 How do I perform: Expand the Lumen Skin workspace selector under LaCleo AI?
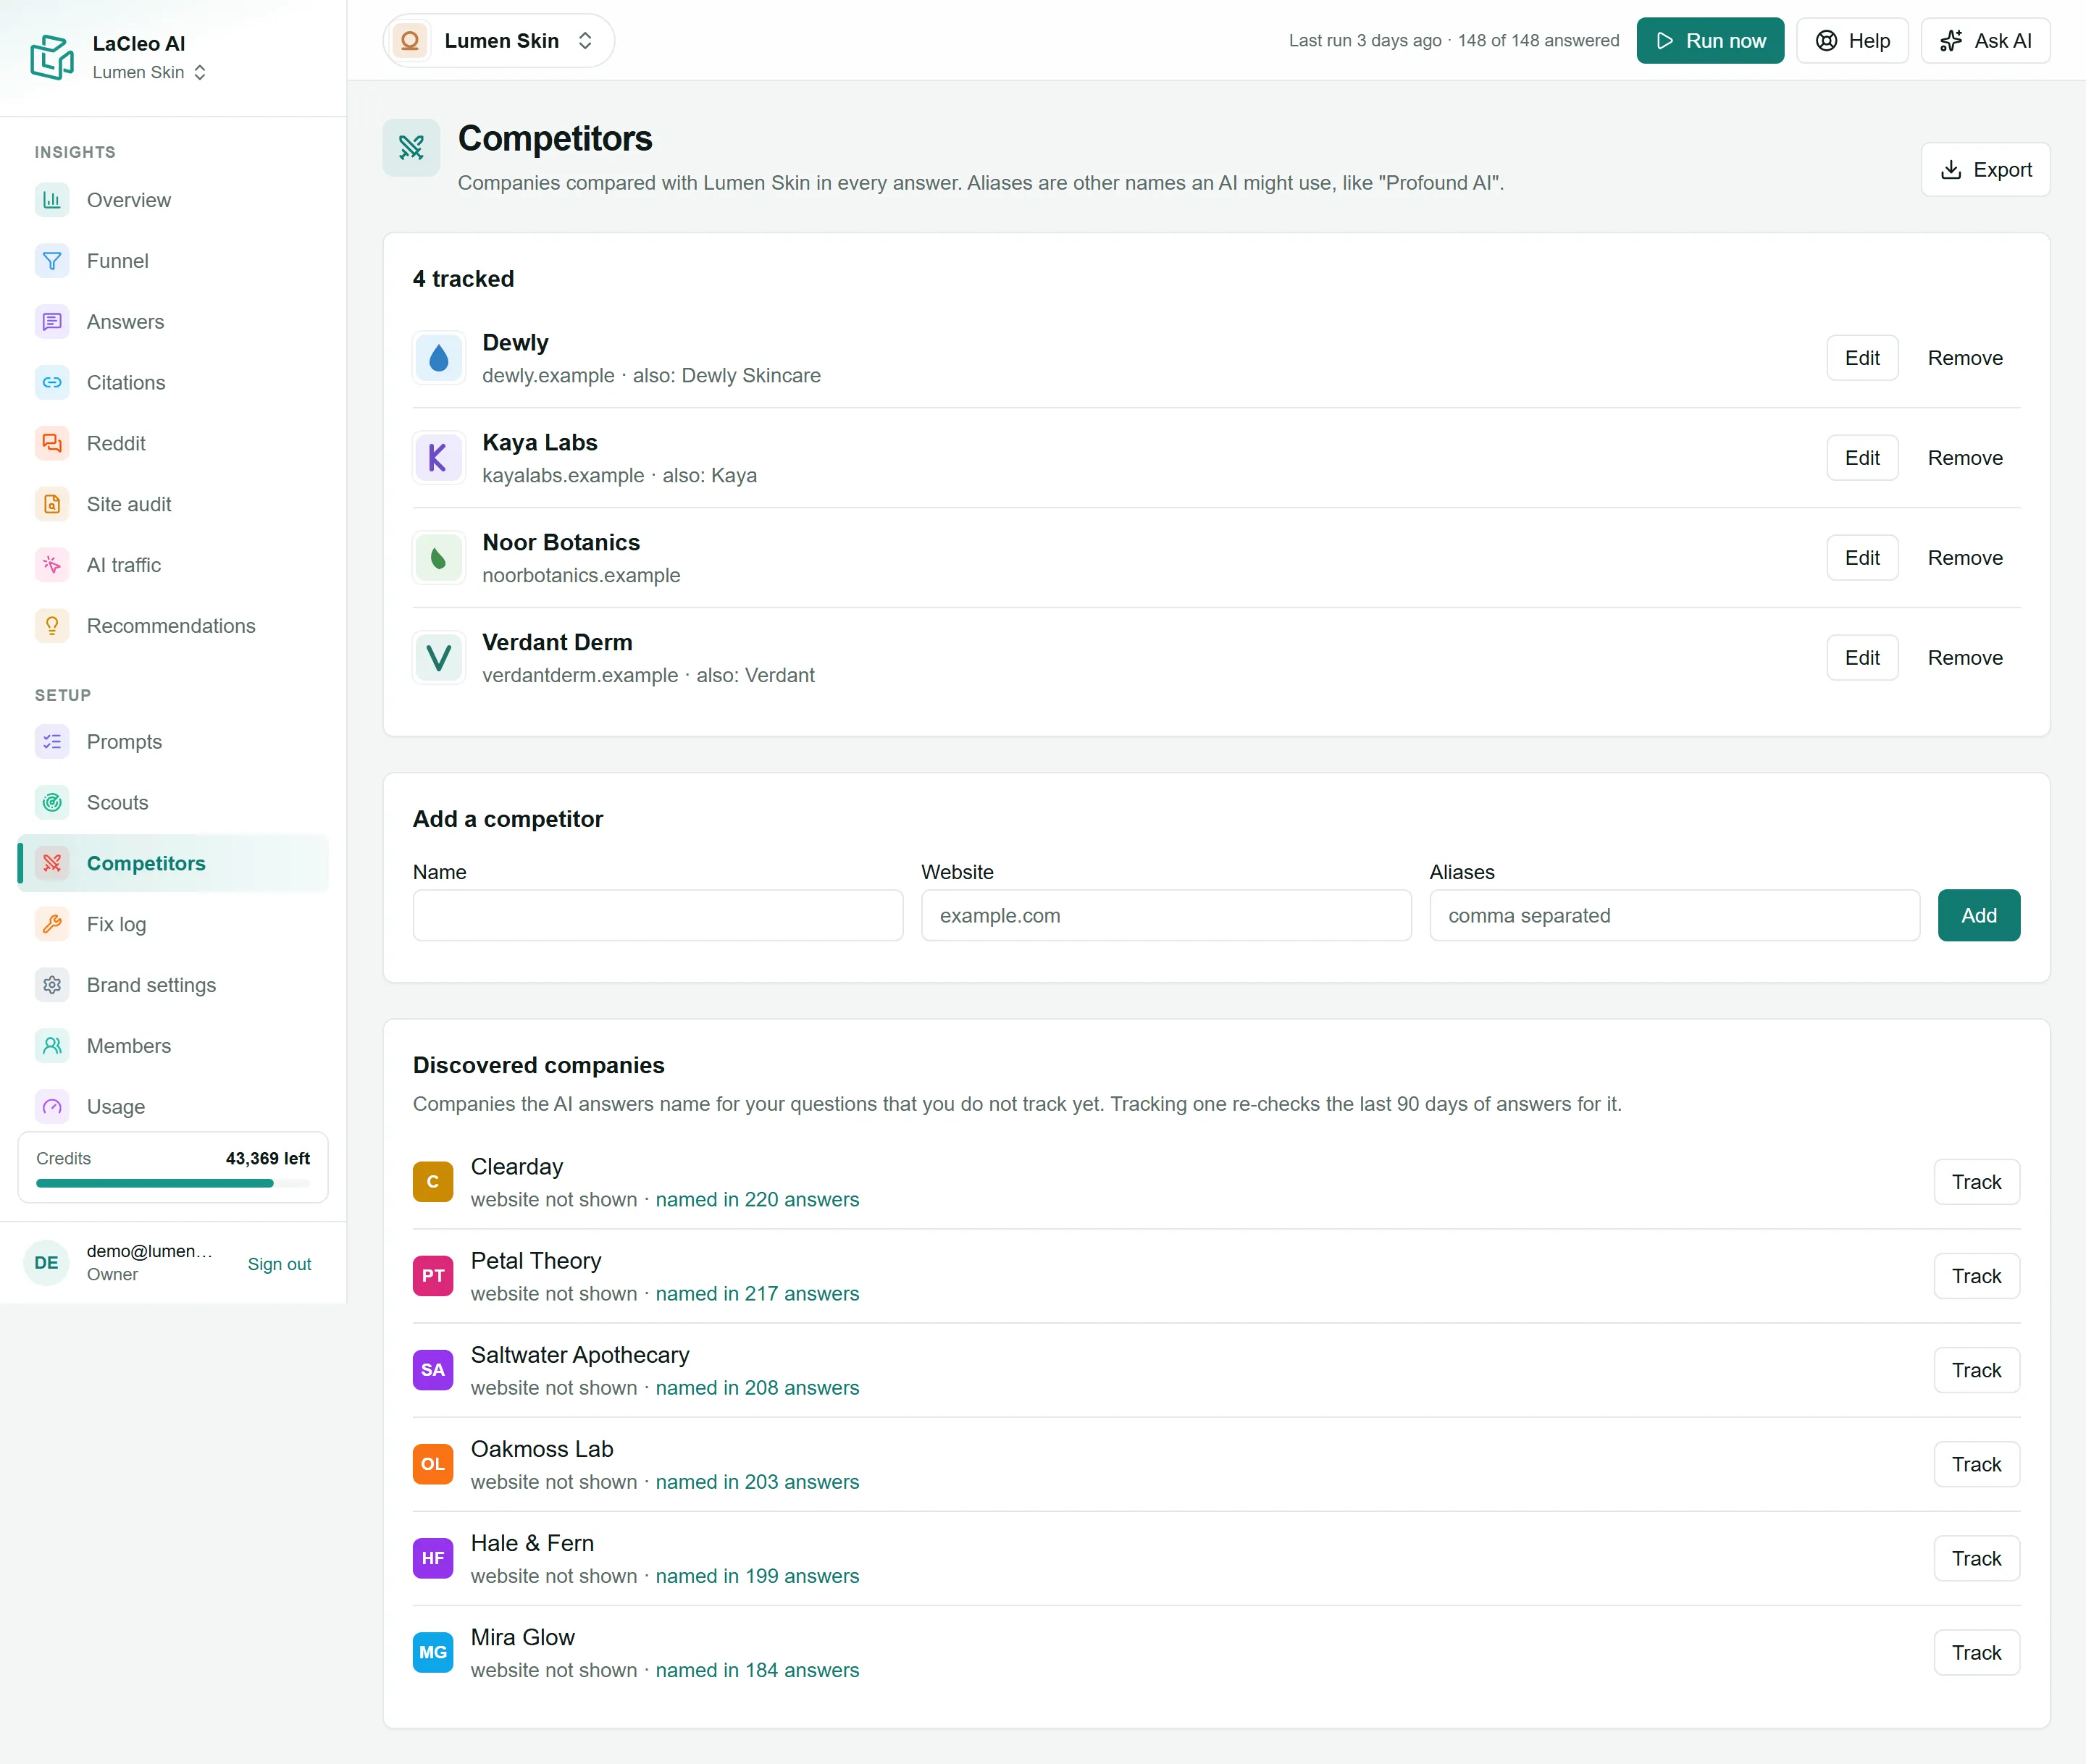(x=149, y=73)
